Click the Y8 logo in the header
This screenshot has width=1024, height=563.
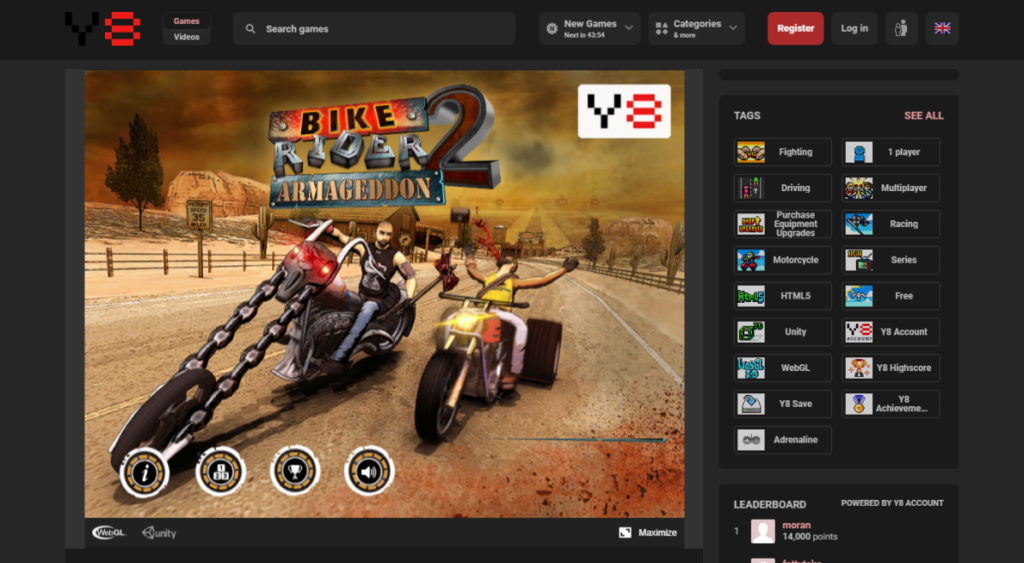103,28
